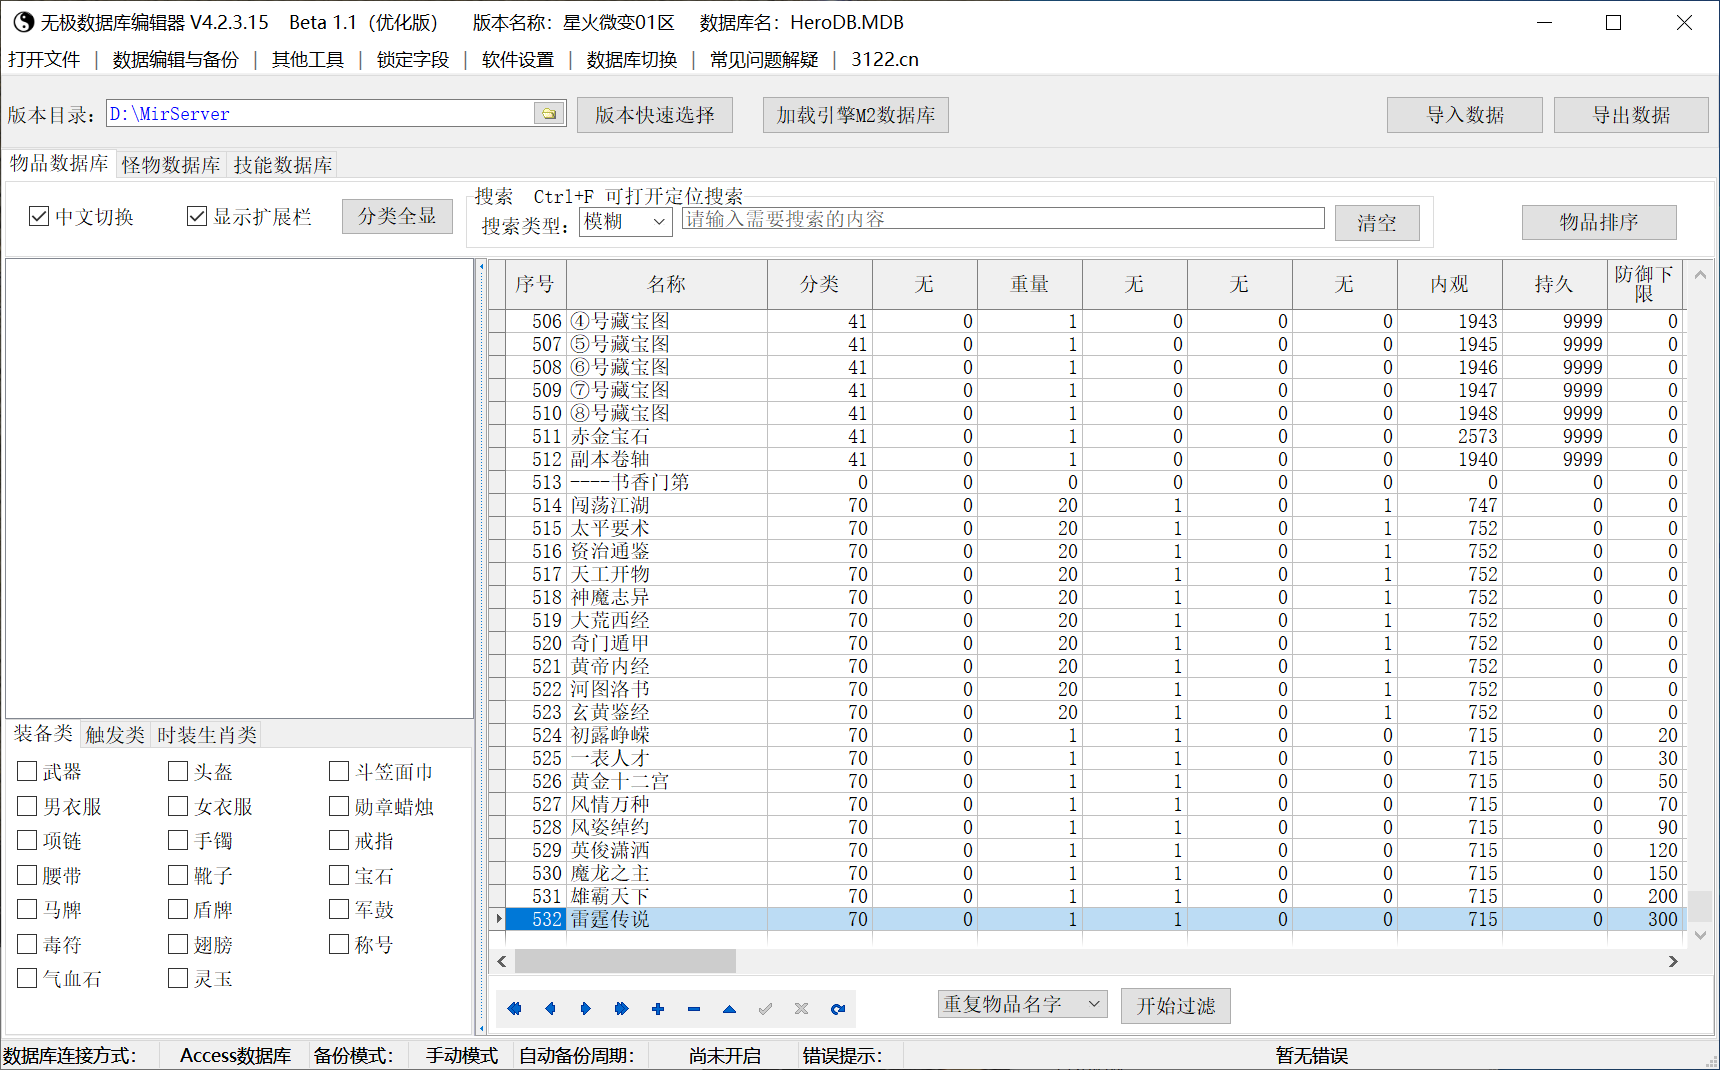Open the 锁定字段 menu
Viewport: 1720px width, 1070px height.
[x=413, y=59]
